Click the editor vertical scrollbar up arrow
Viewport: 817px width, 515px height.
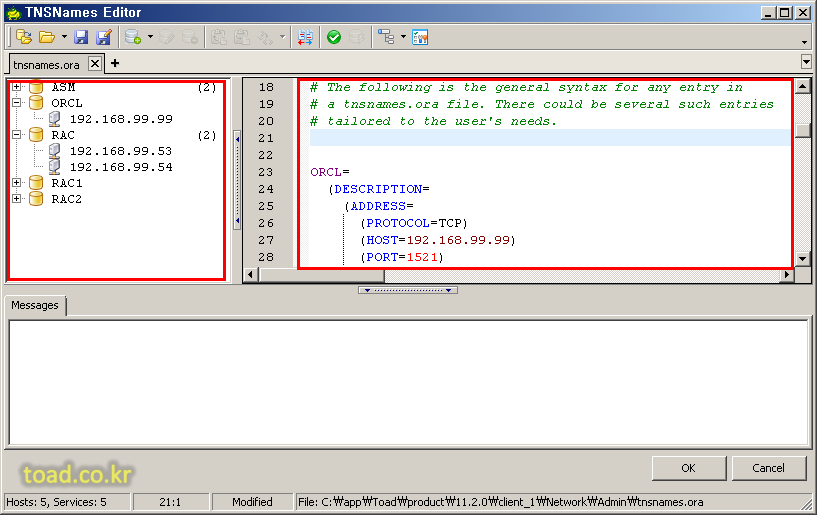[803, 85]
